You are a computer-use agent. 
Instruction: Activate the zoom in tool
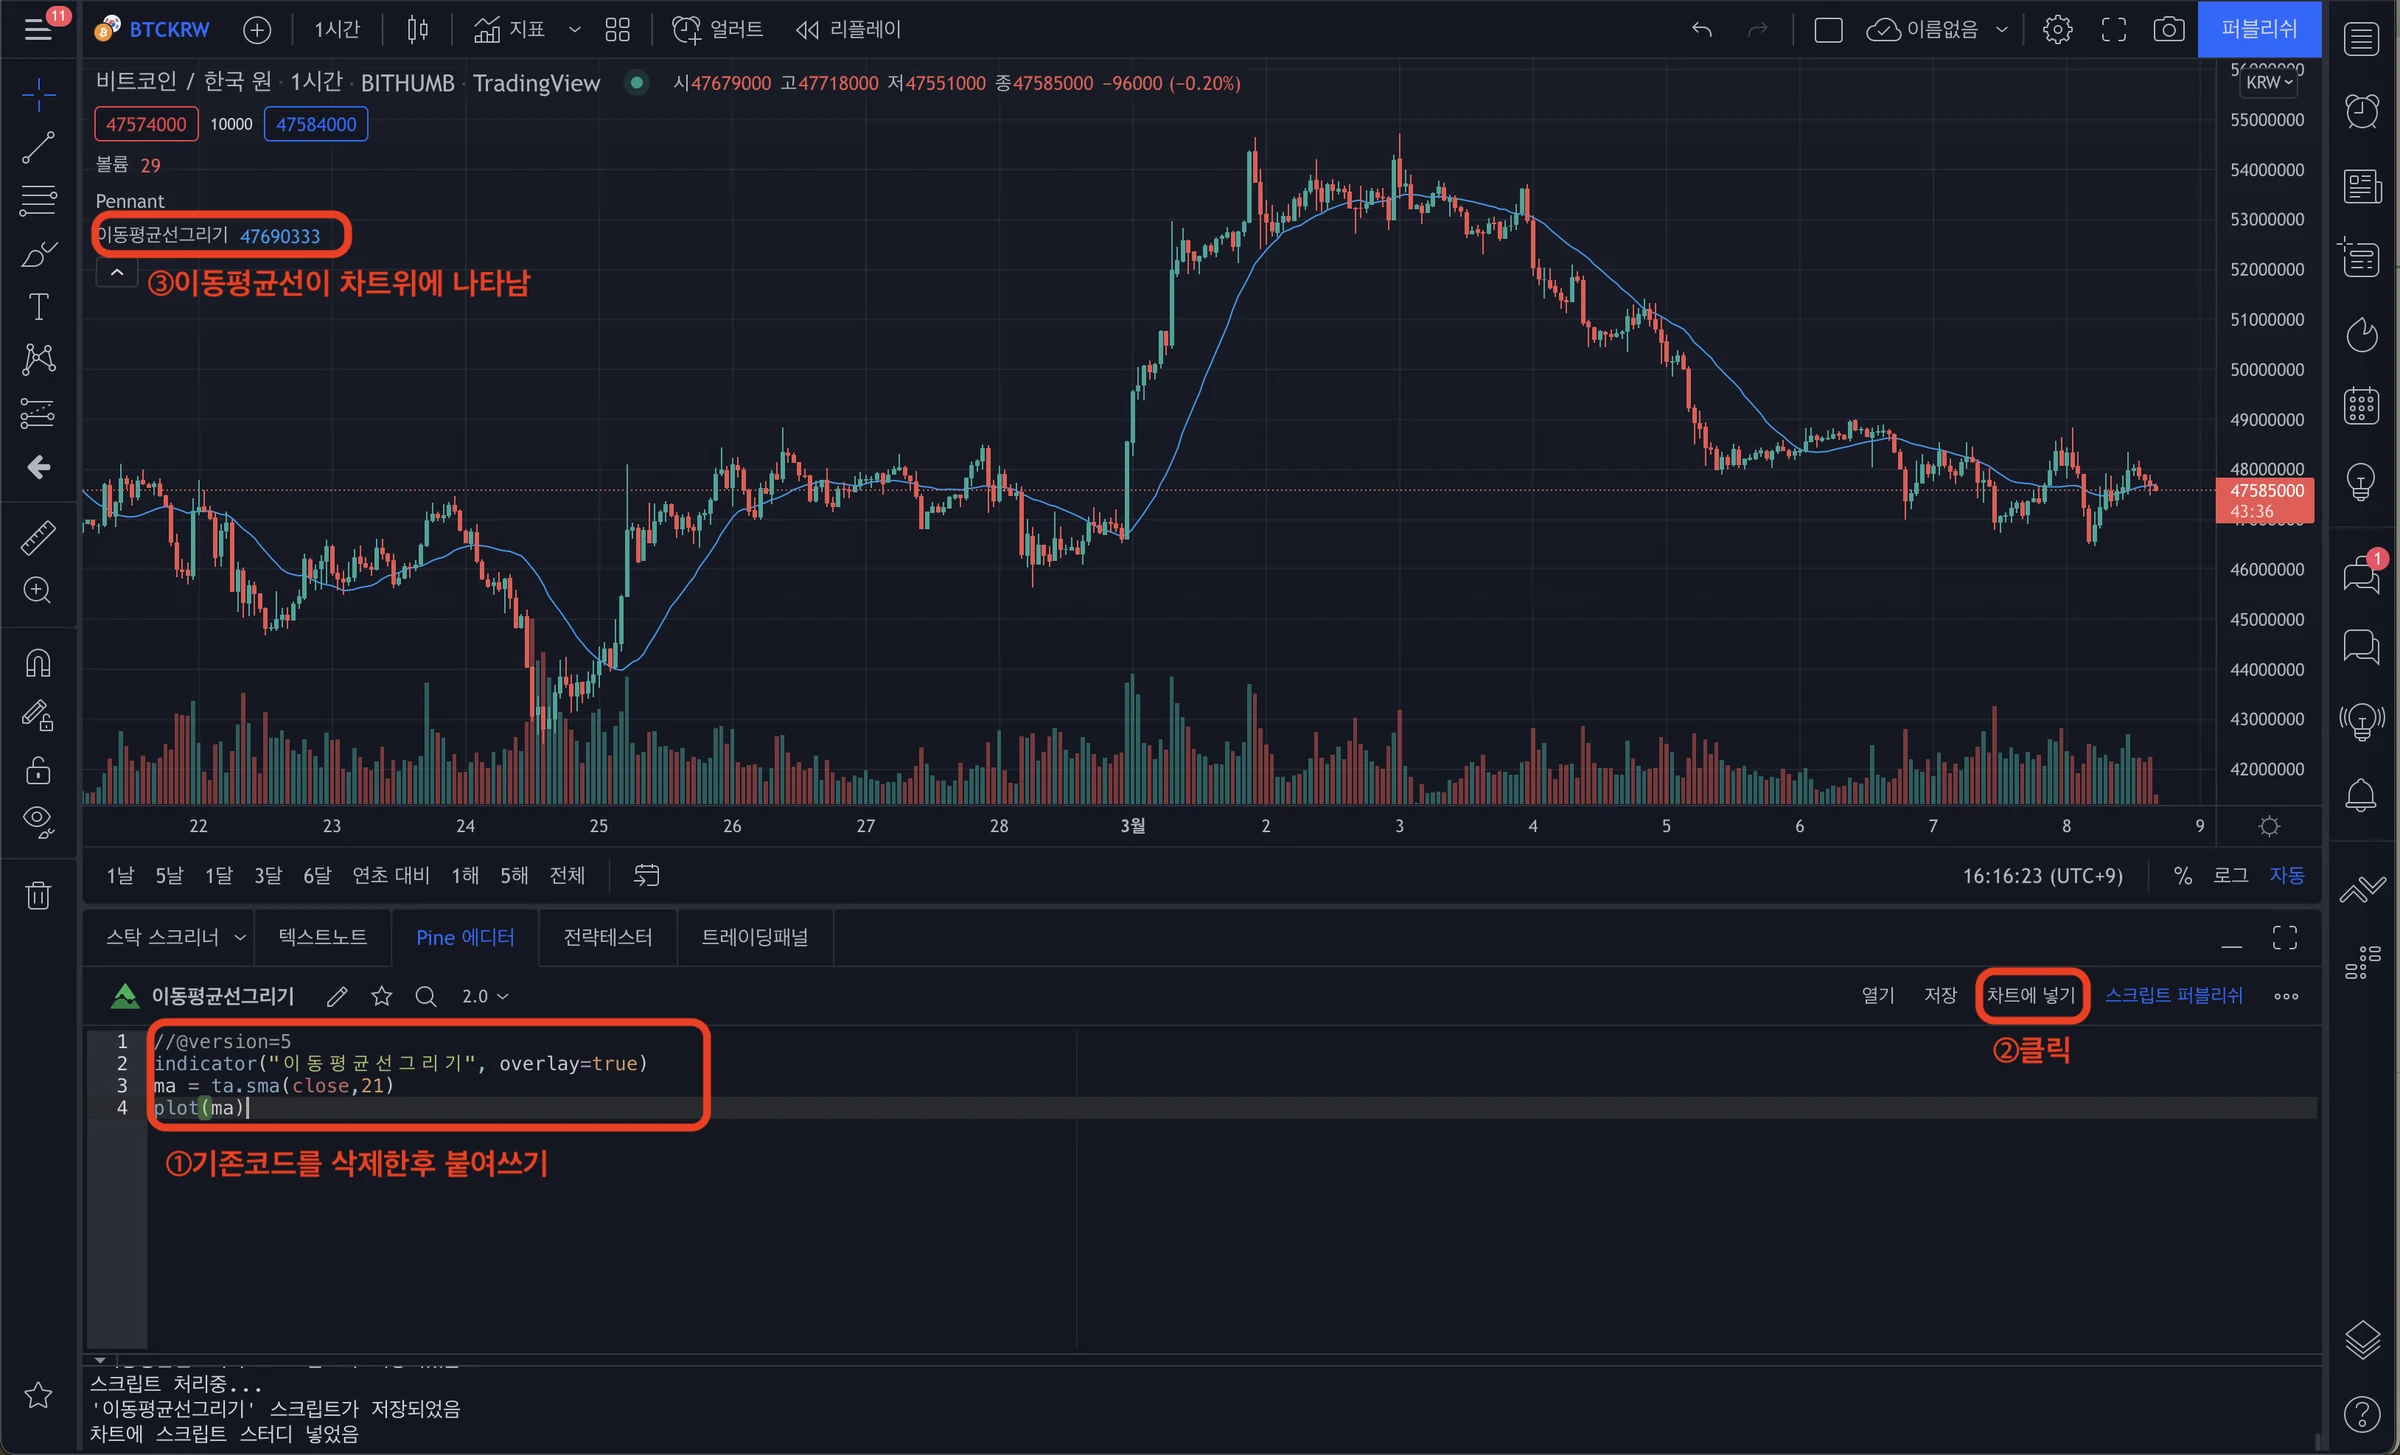pyautogui.click(x=38, y=590)
